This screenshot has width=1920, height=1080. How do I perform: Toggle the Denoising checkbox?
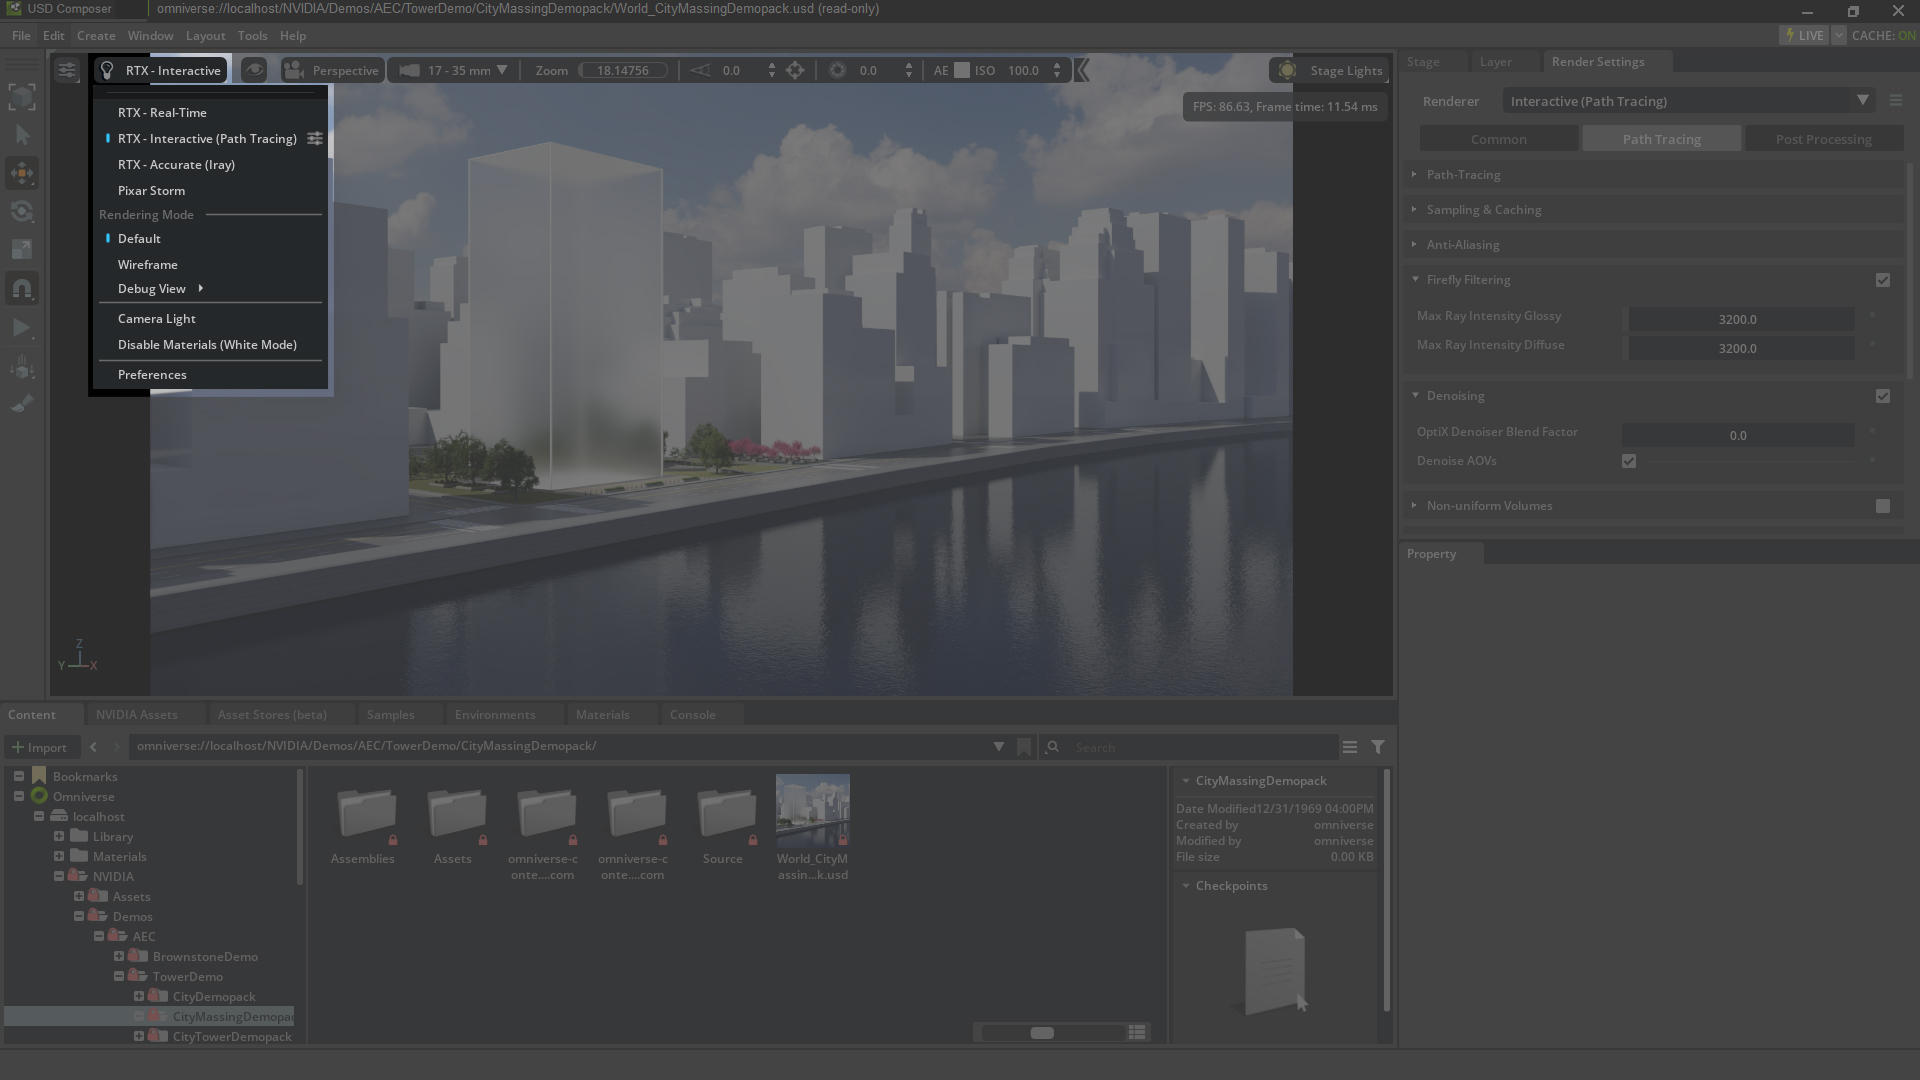pyautogui.click(x=1883, y=396)
